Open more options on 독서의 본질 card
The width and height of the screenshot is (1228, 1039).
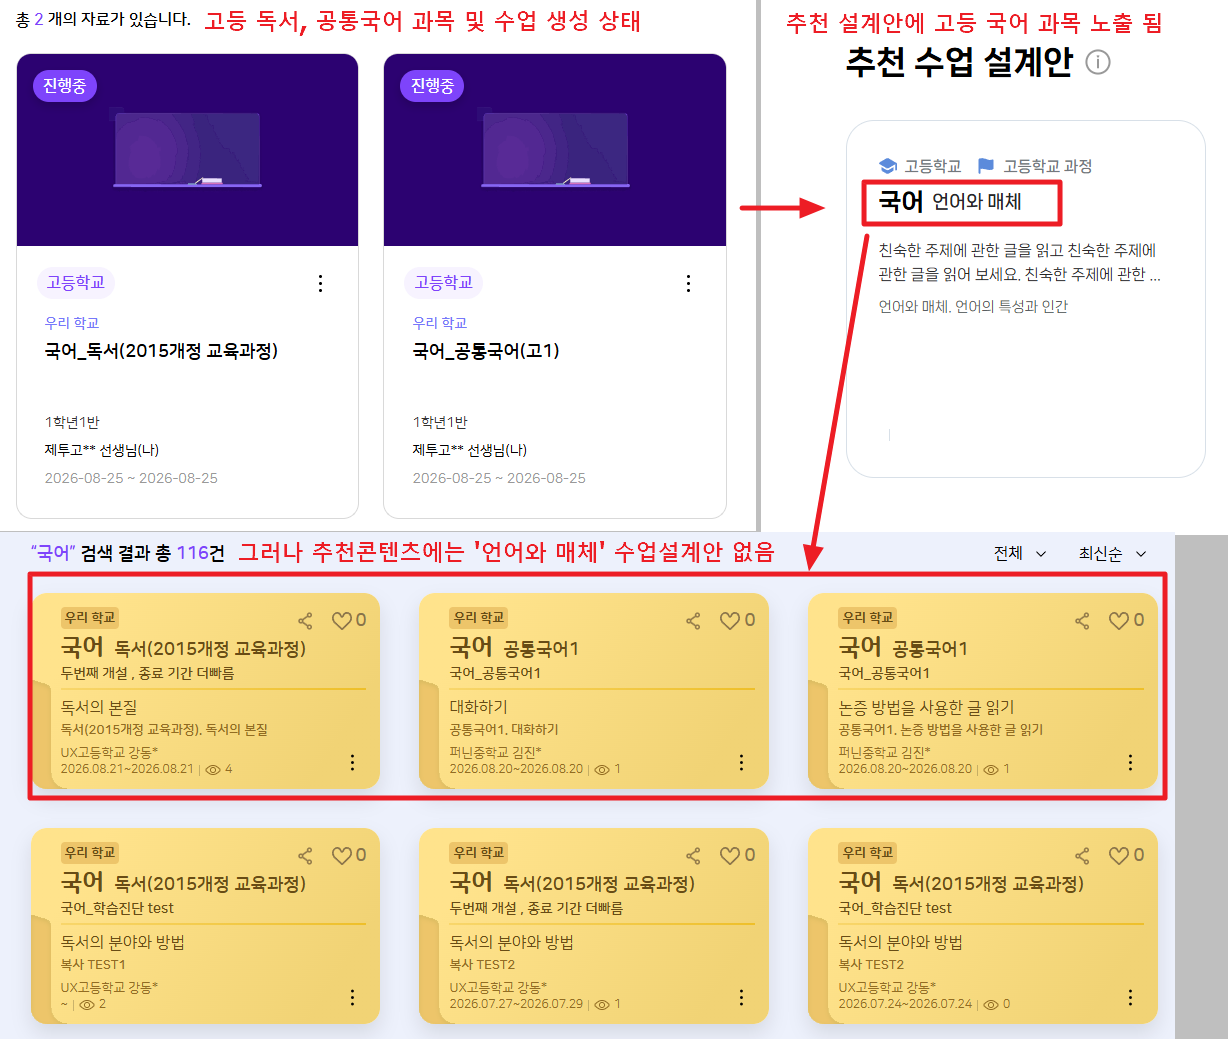(352, 762)
